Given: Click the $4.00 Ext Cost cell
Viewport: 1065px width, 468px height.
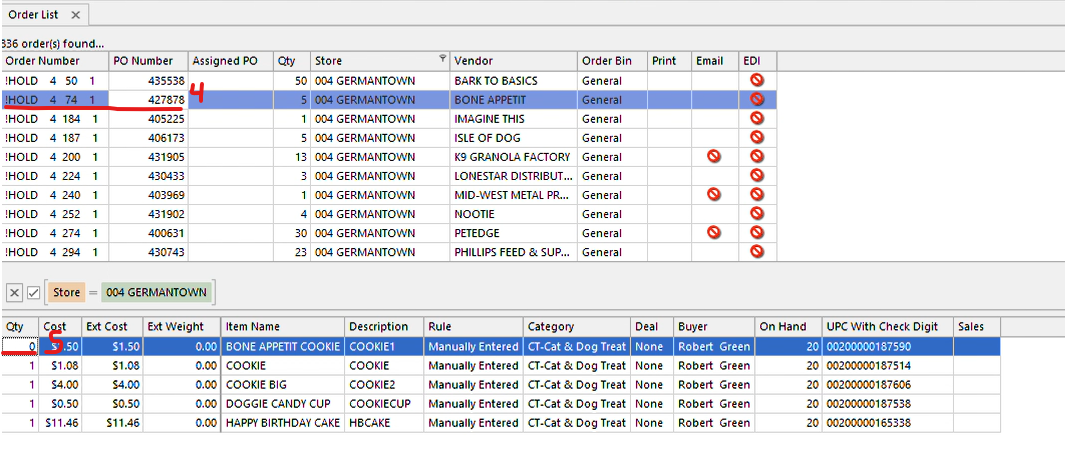Looking at the screenshot, I should pos(112,384).
